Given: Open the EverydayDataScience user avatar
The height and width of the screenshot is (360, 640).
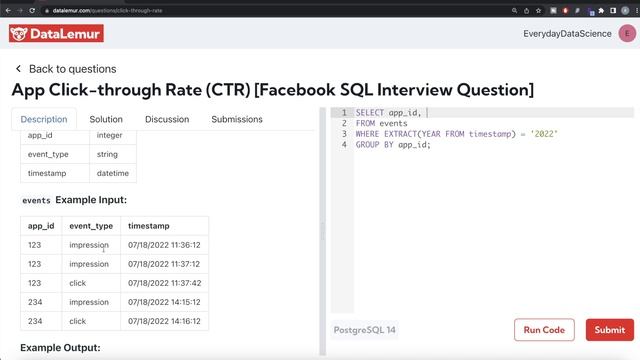Looking at the screenshot, I should pos(627,33).
